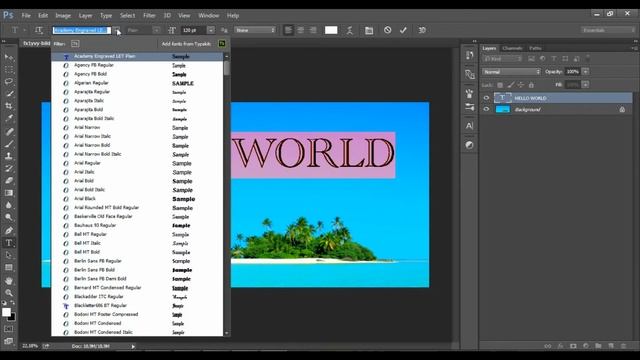The image size is (640, 360).
Task: Open the layer filter Kind dropdown
Action: pyautogui.click(x=502, y=59)
